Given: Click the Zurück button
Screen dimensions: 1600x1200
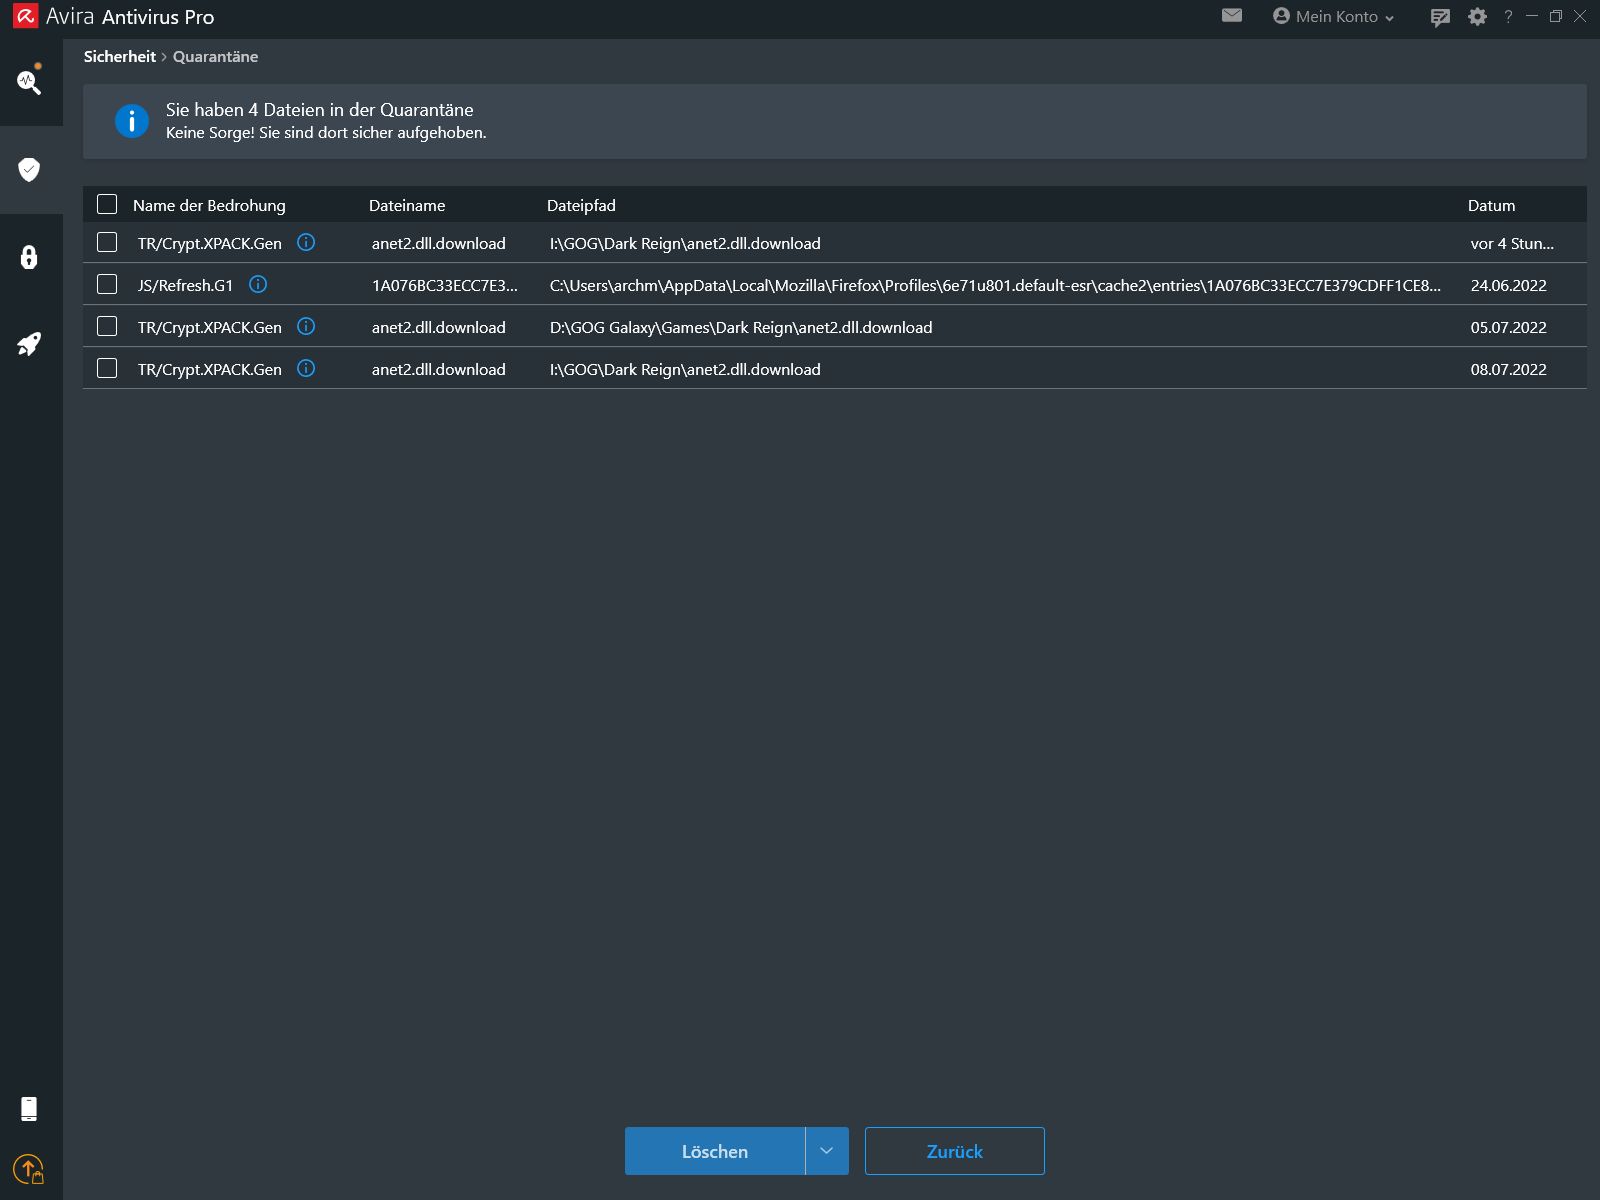Looking at the screenshot, I should pos(955,1151).
